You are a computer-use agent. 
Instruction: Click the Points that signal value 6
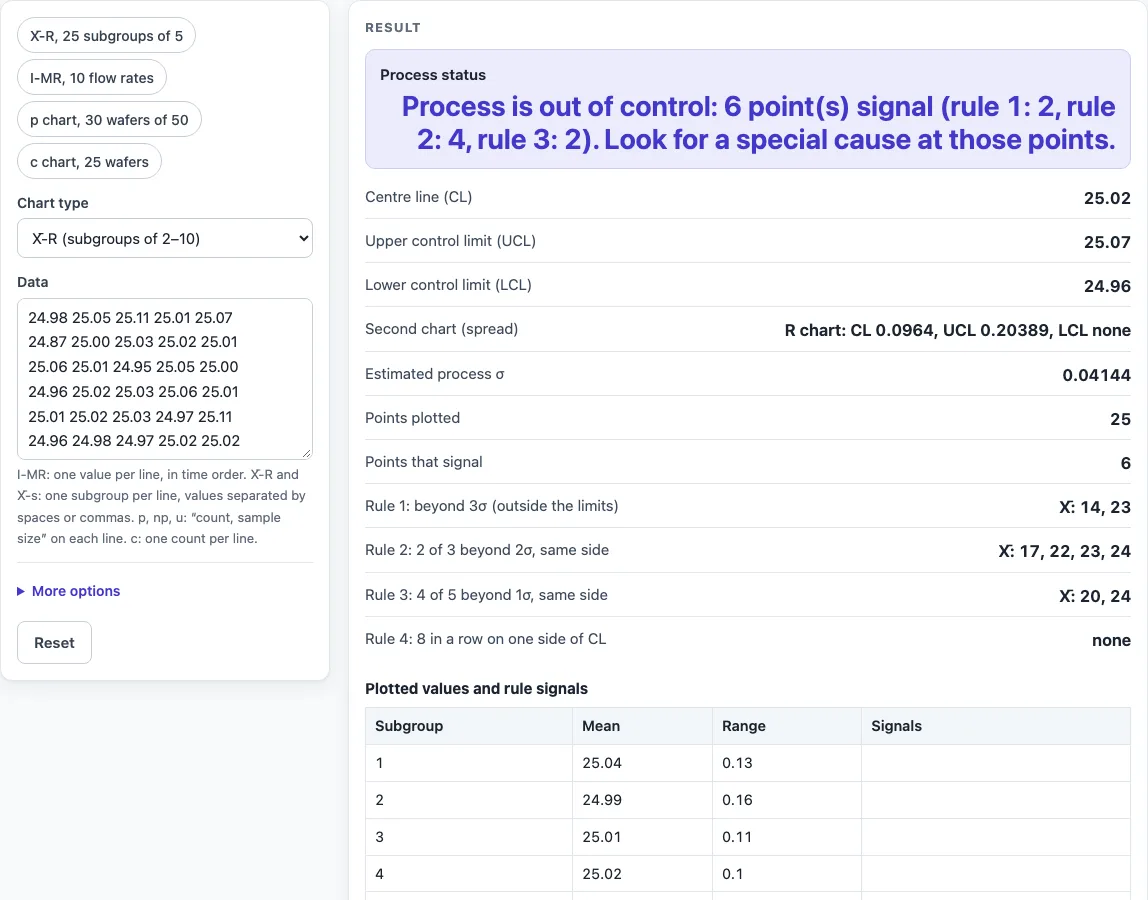(x=1125, y=463)
